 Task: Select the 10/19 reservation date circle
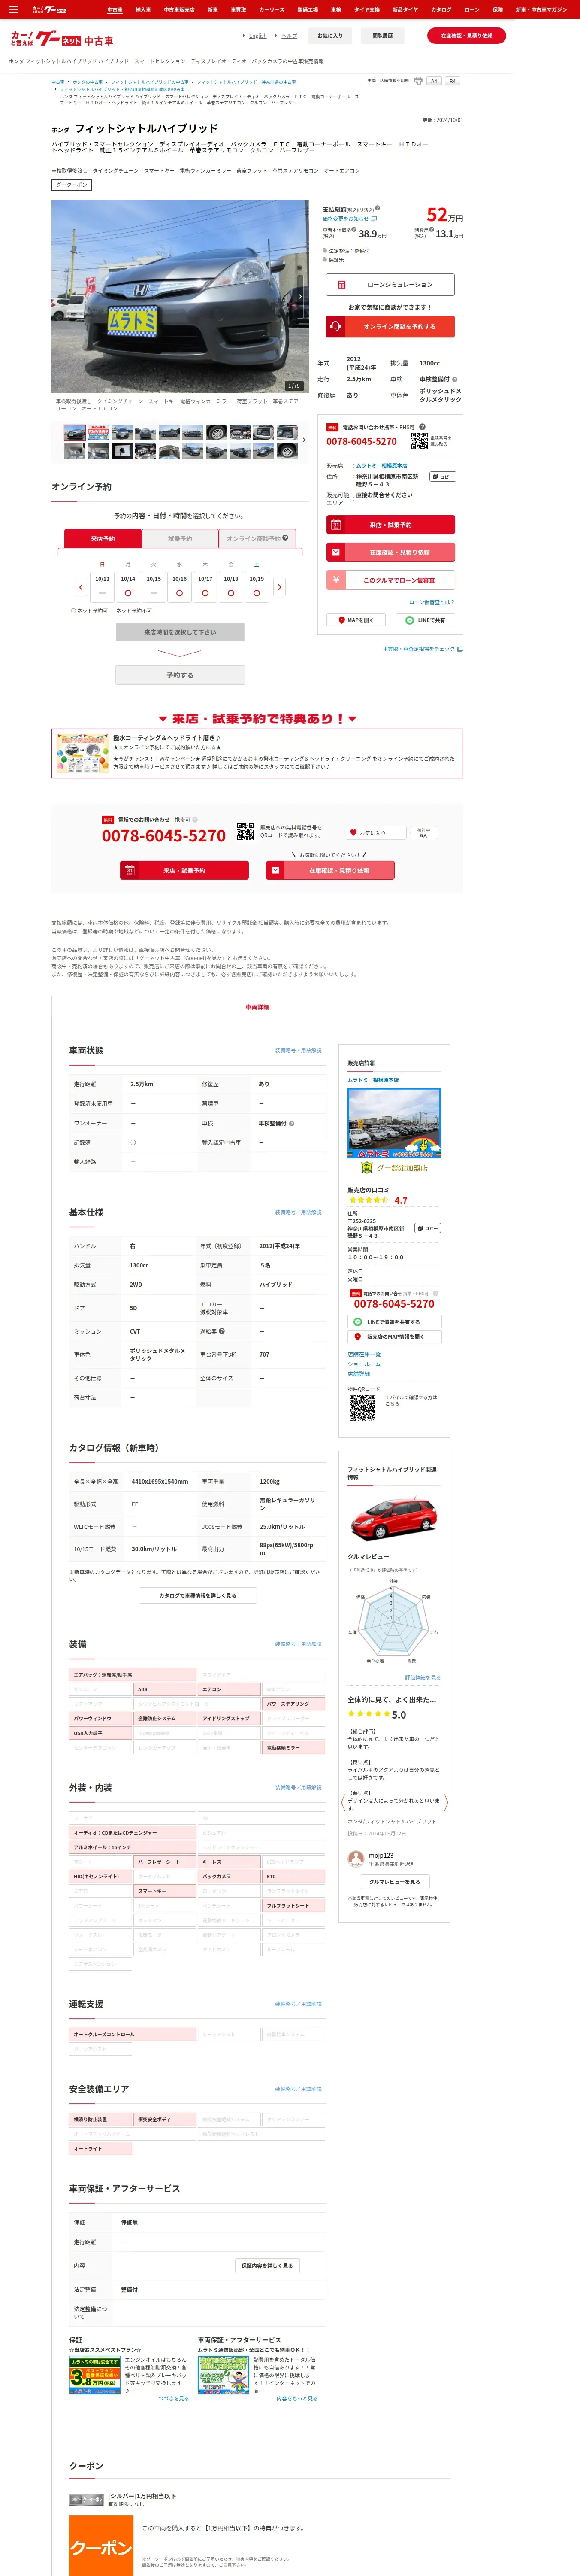pyautogui.click(x=257, y=593)
